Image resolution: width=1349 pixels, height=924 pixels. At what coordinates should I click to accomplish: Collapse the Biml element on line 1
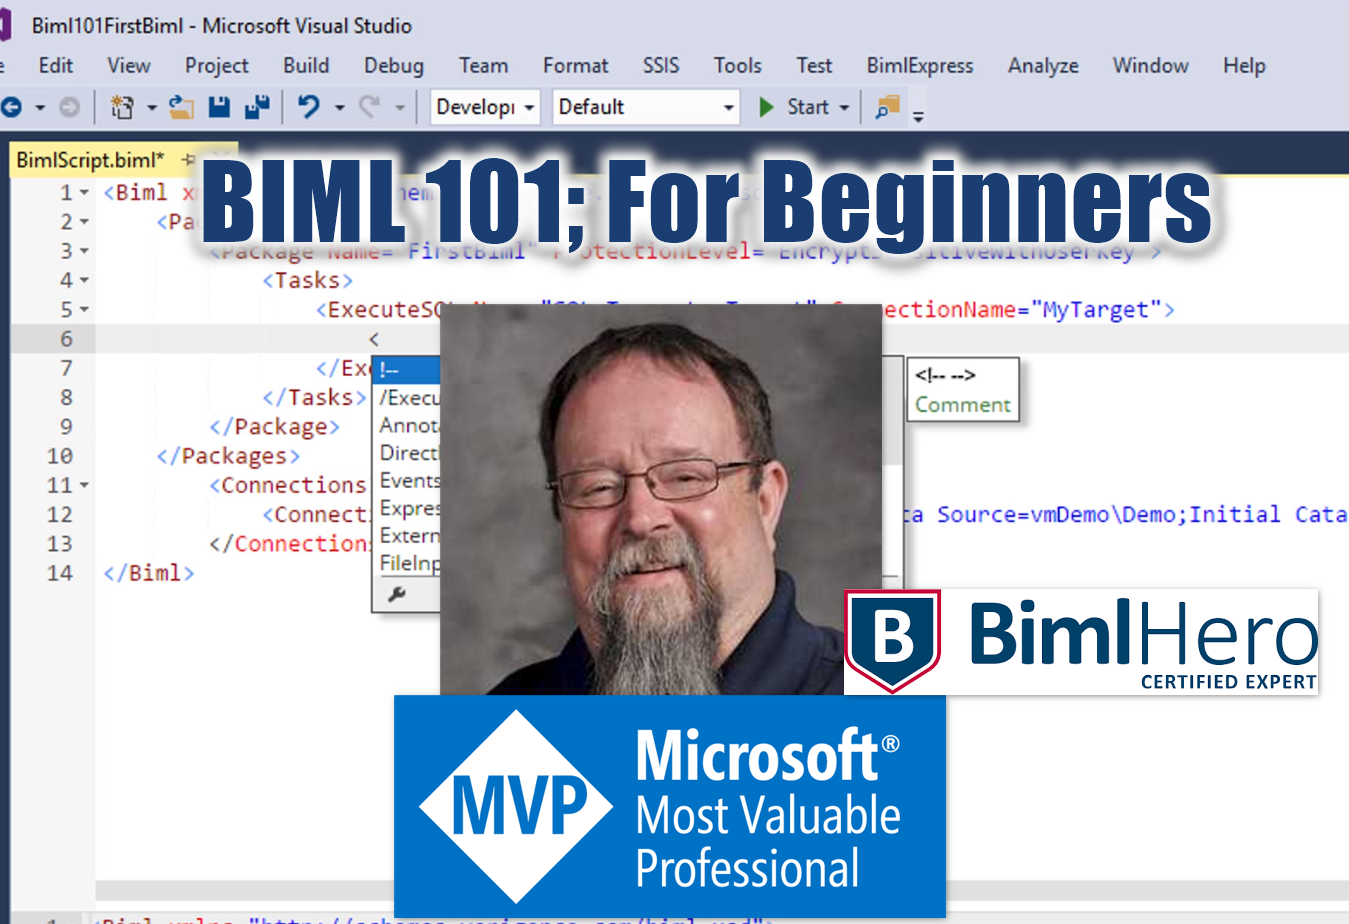85,193
